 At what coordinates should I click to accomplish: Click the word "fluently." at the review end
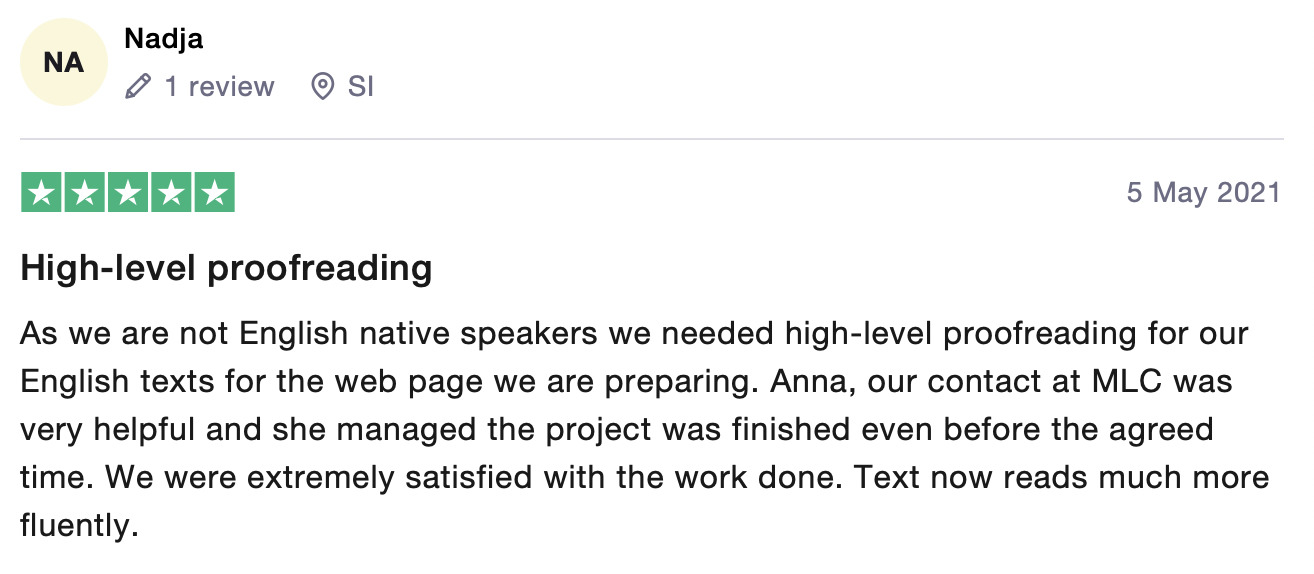[78, 526]
